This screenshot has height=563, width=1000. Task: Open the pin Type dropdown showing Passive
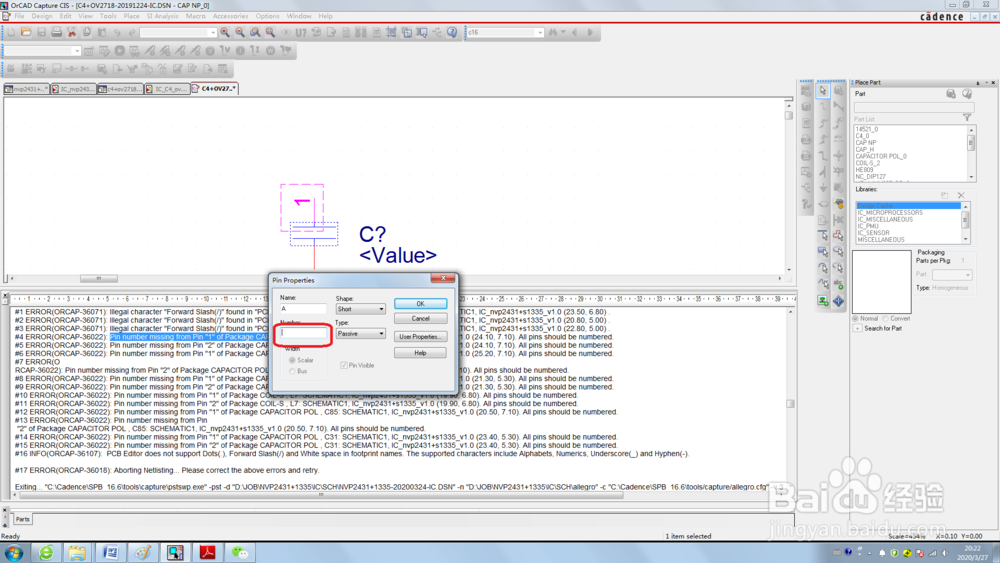coord(360,333)
